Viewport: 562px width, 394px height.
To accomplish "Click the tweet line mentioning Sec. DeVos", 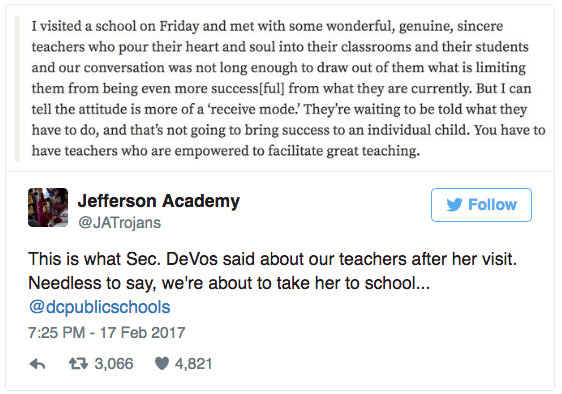I will (x=272, y=259).
